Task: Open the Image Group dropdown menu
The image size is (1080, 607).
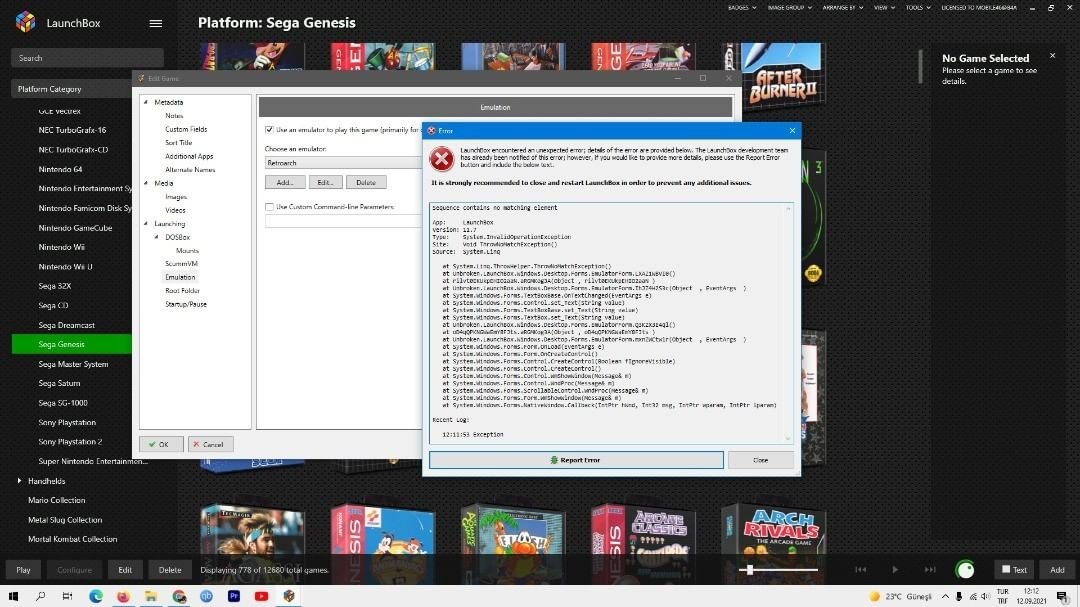Action: point(789,8)
